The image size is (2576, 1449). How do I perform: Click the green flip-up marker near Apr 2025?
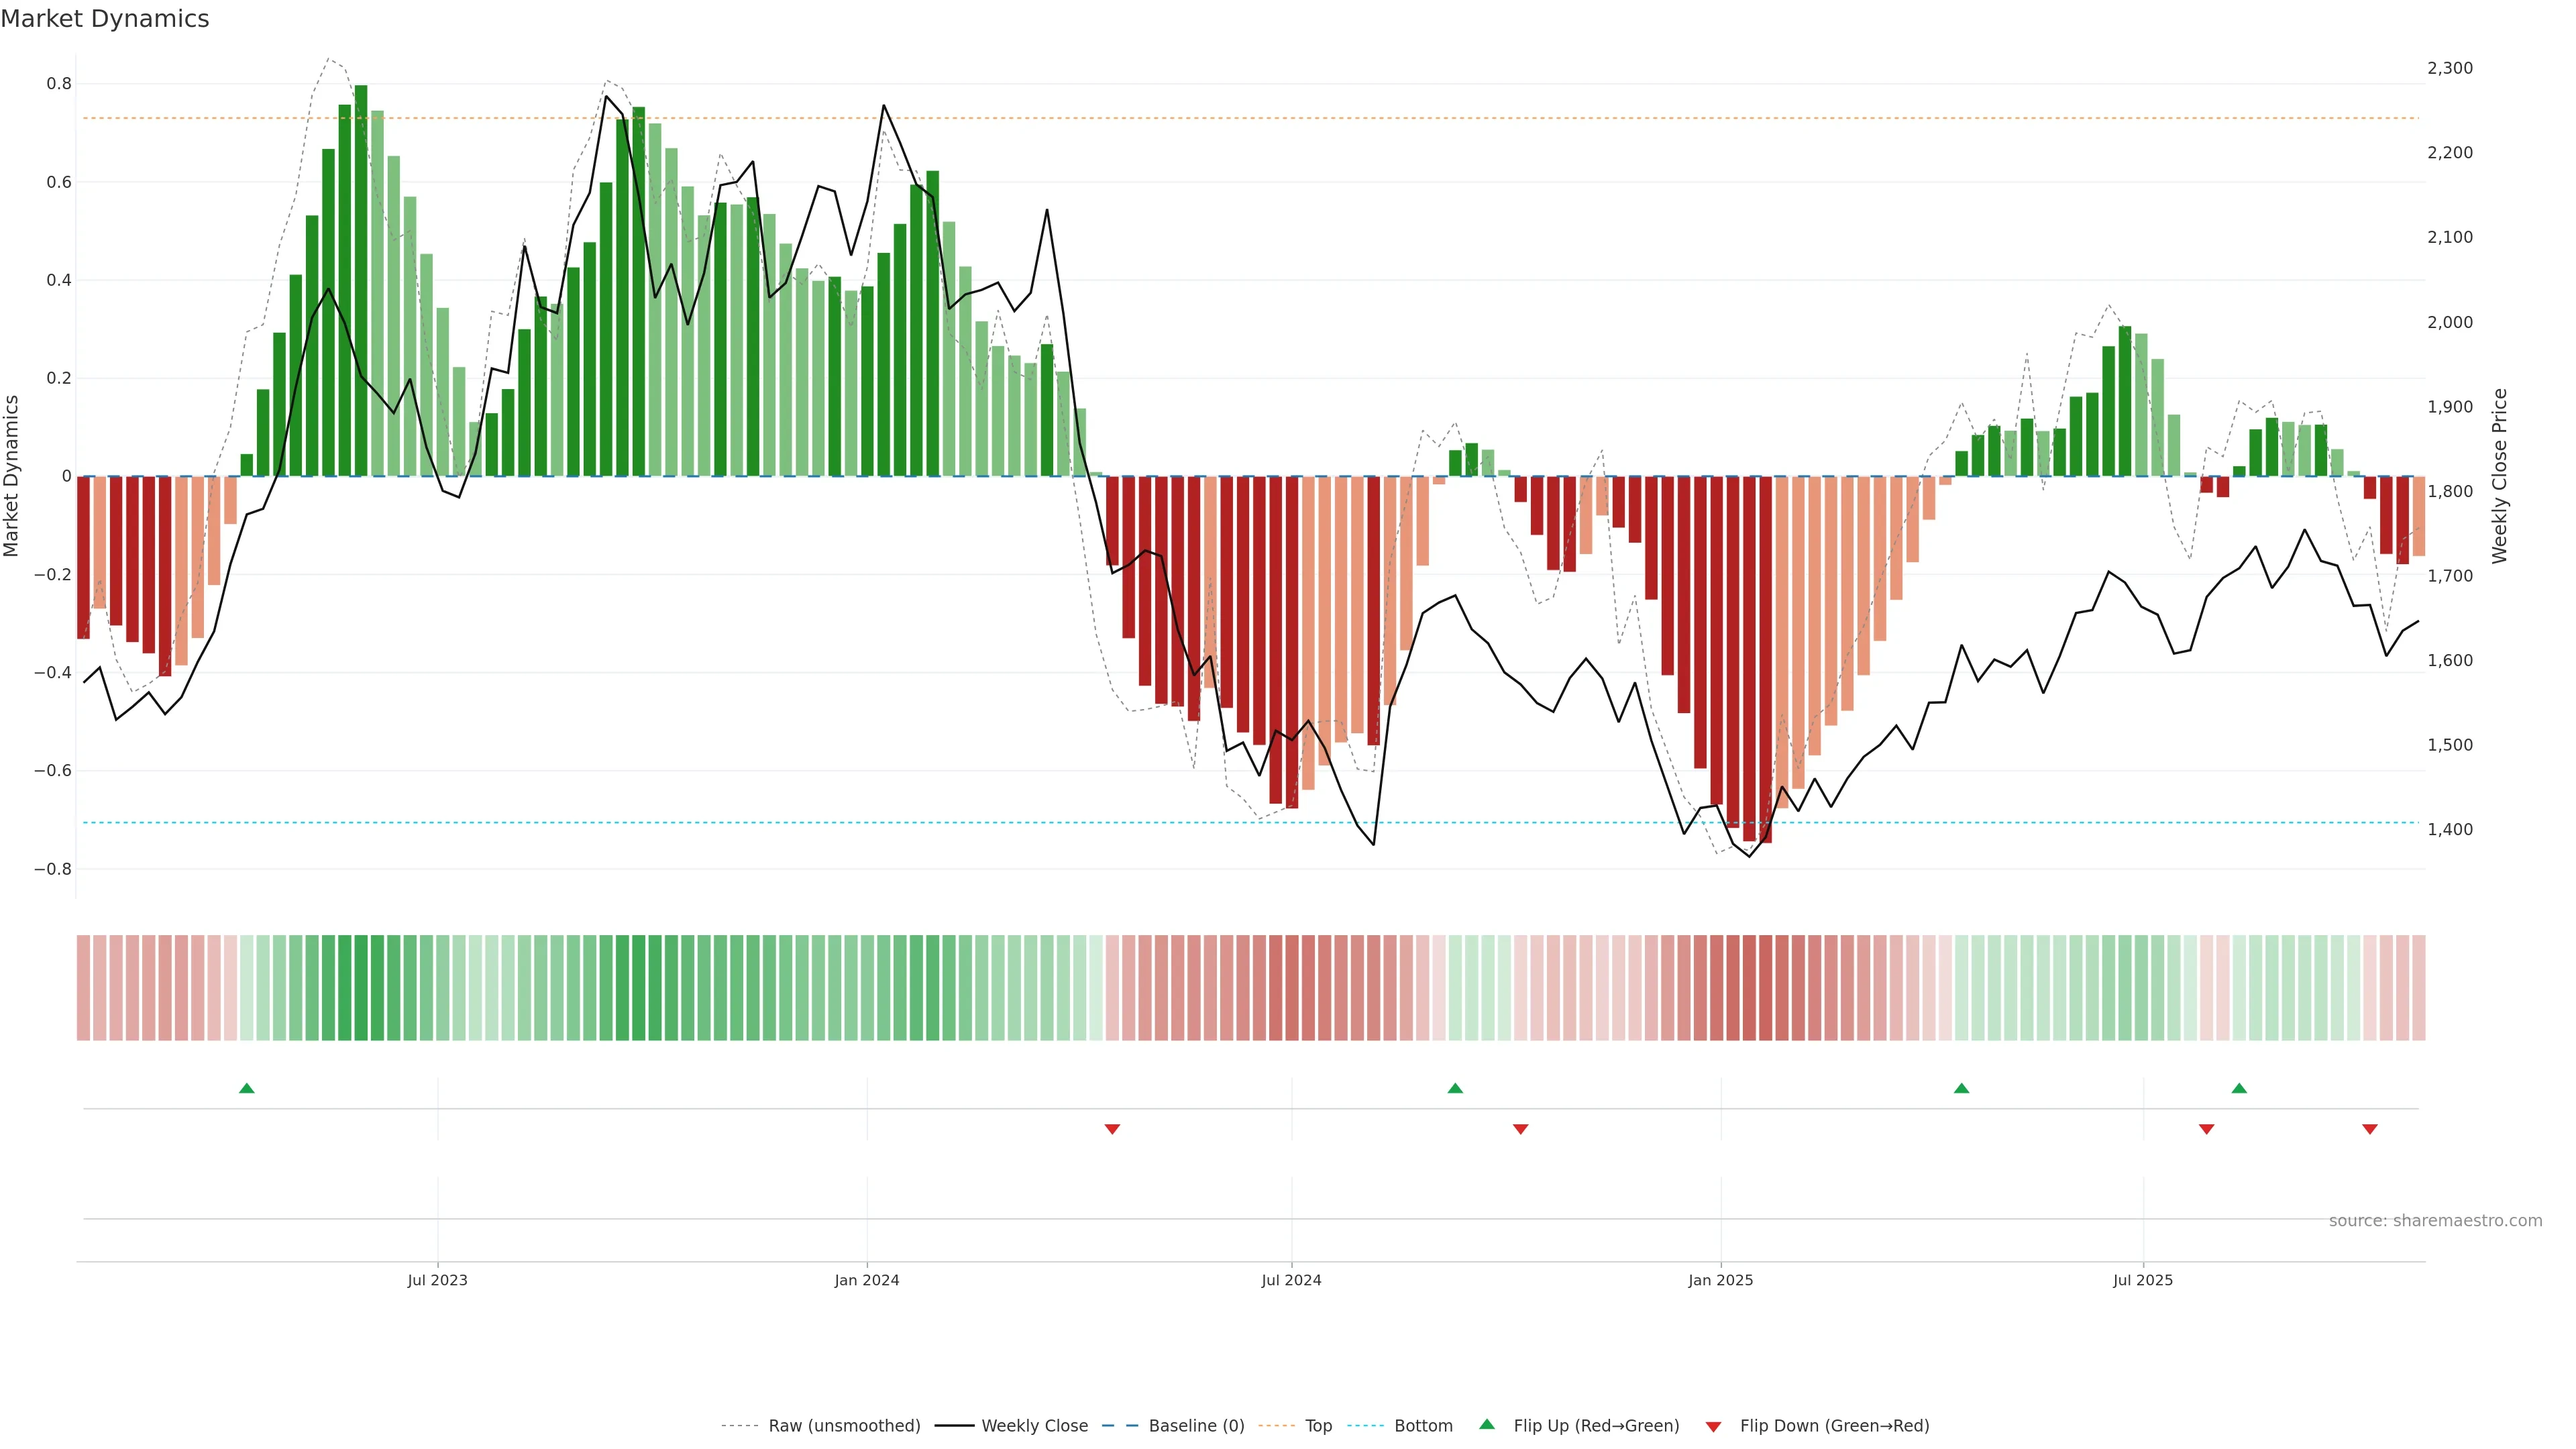click(x=1961, y=1088)
